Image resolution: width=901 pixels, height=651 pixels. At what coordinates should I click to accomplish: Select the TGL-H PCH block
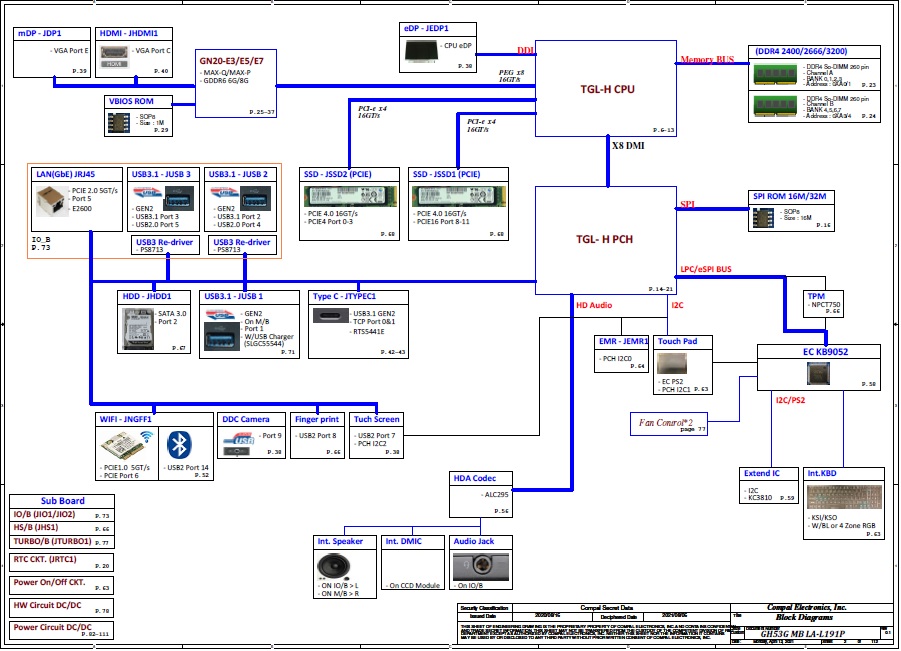606,239
